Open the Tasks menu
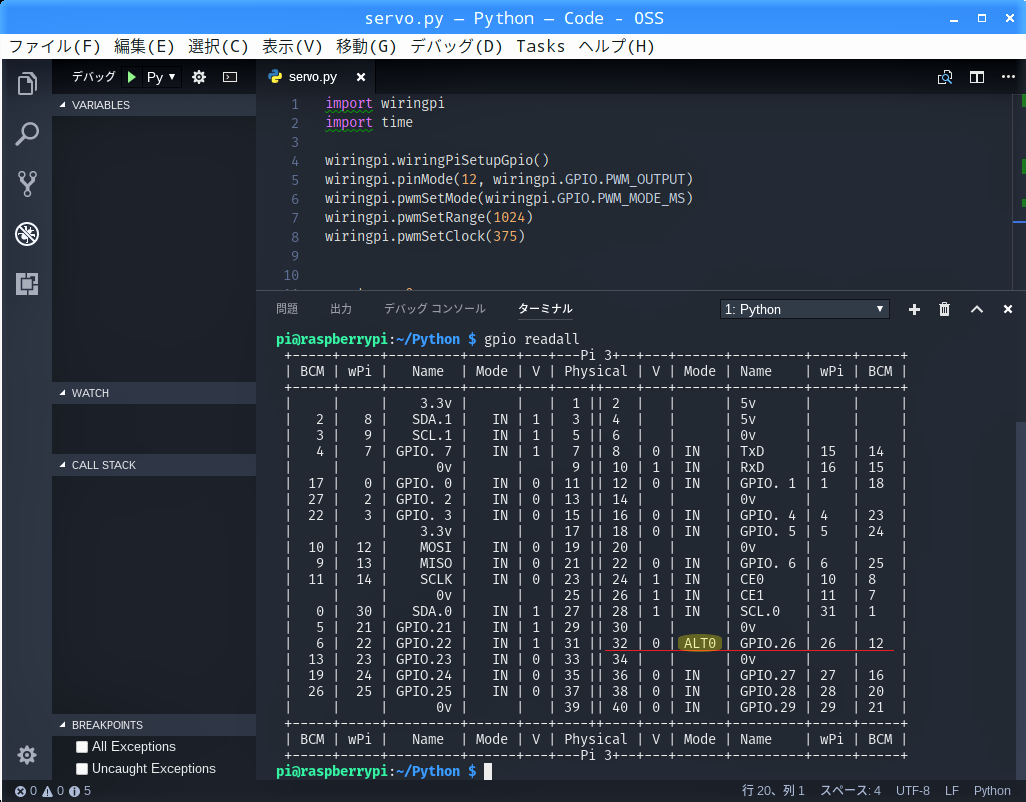The width and height of the screenshot is (1026, 802). pyautogui.click(x=540, y=46)
